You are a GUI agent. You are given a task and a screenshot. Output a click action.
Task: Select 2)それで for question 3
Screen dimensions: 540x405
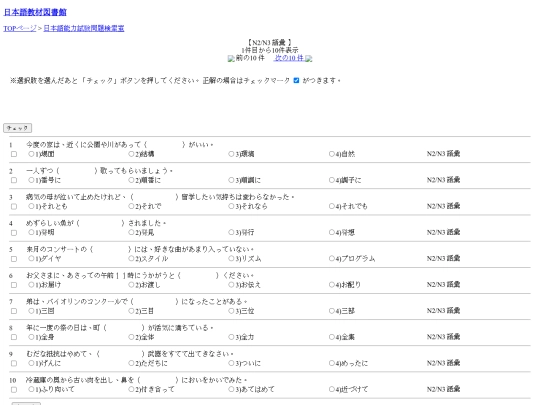coord(131,206)
